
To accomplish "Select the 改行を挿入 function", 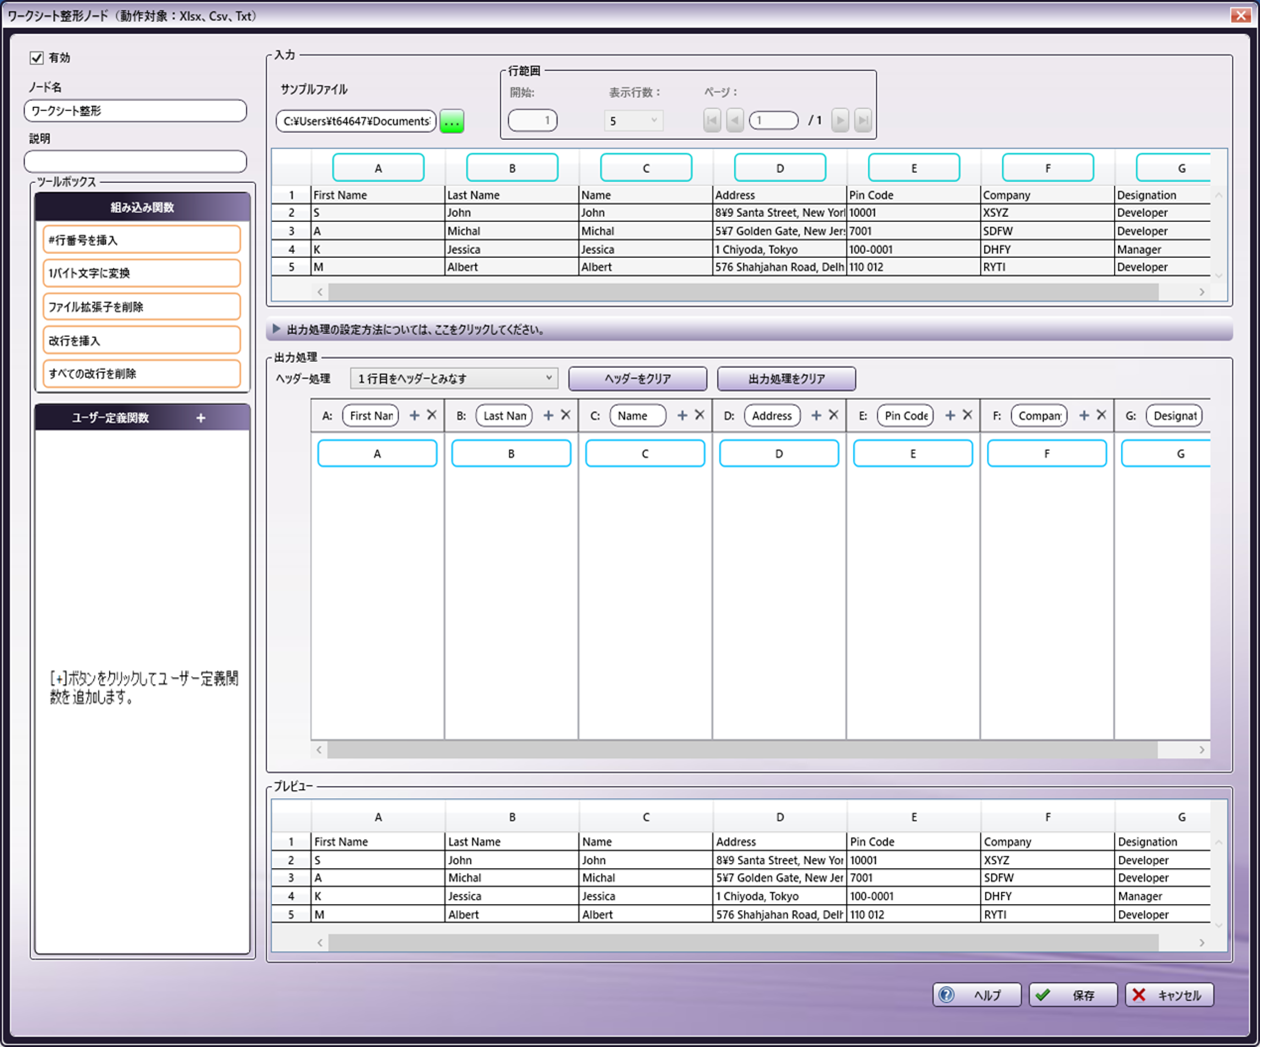I will click(142, 340).
